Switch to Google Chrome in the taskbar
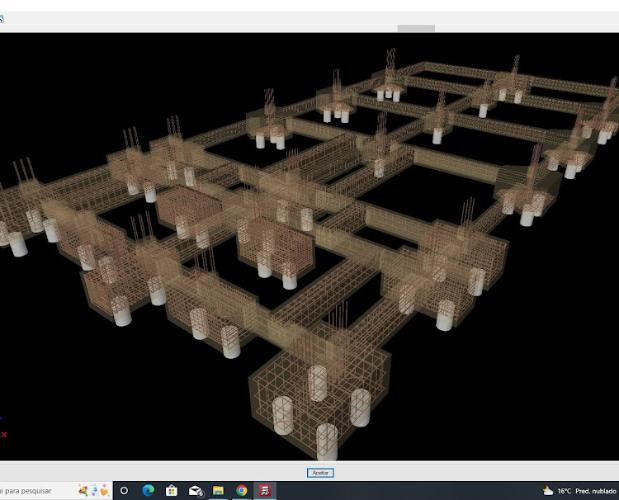This screenshot has height=500, width=619. (242, 491)
